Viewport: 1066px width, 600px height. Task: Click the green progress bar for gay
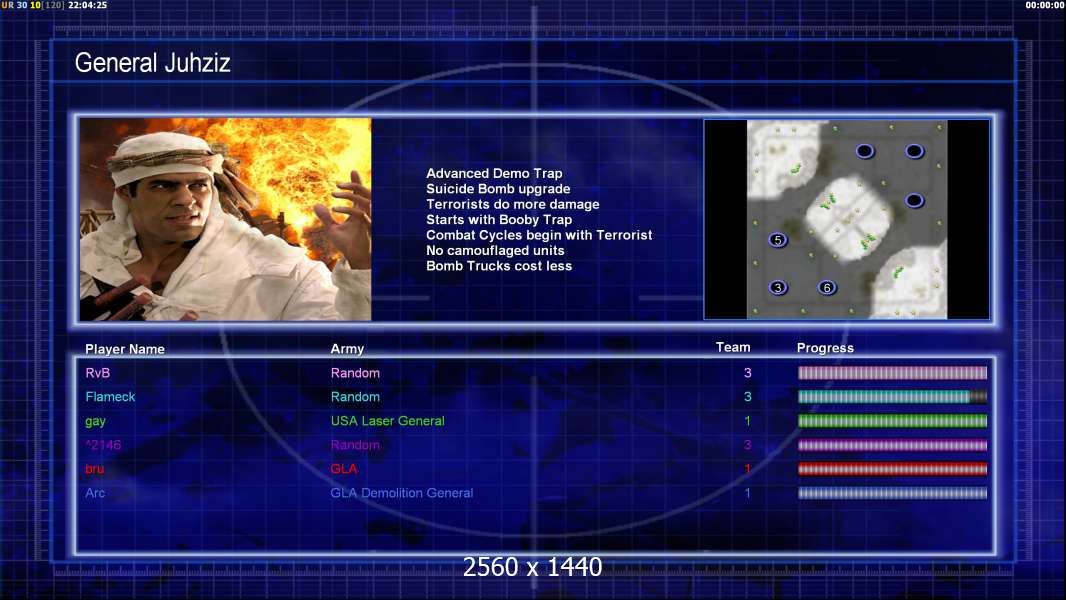click(892, 421)
